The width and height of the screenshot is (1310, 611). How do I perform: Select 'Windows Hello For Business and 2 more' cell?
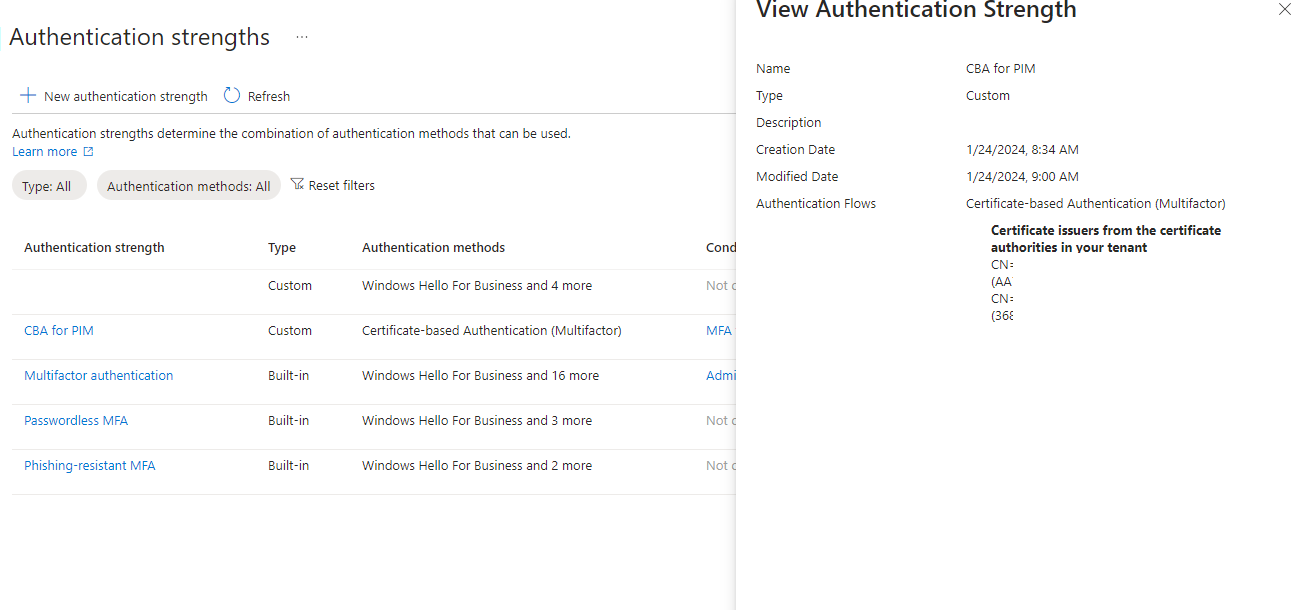click(477, 466)
